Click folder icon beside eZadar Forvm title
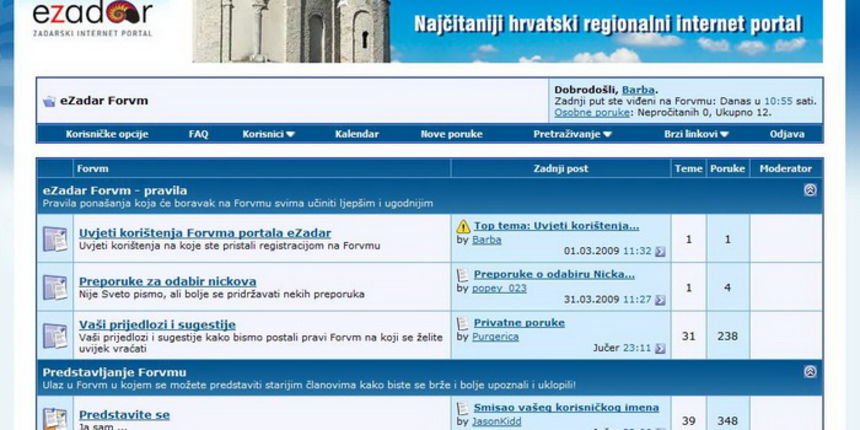The width and height of the screenshot is (860, 430). click(49, 101)
